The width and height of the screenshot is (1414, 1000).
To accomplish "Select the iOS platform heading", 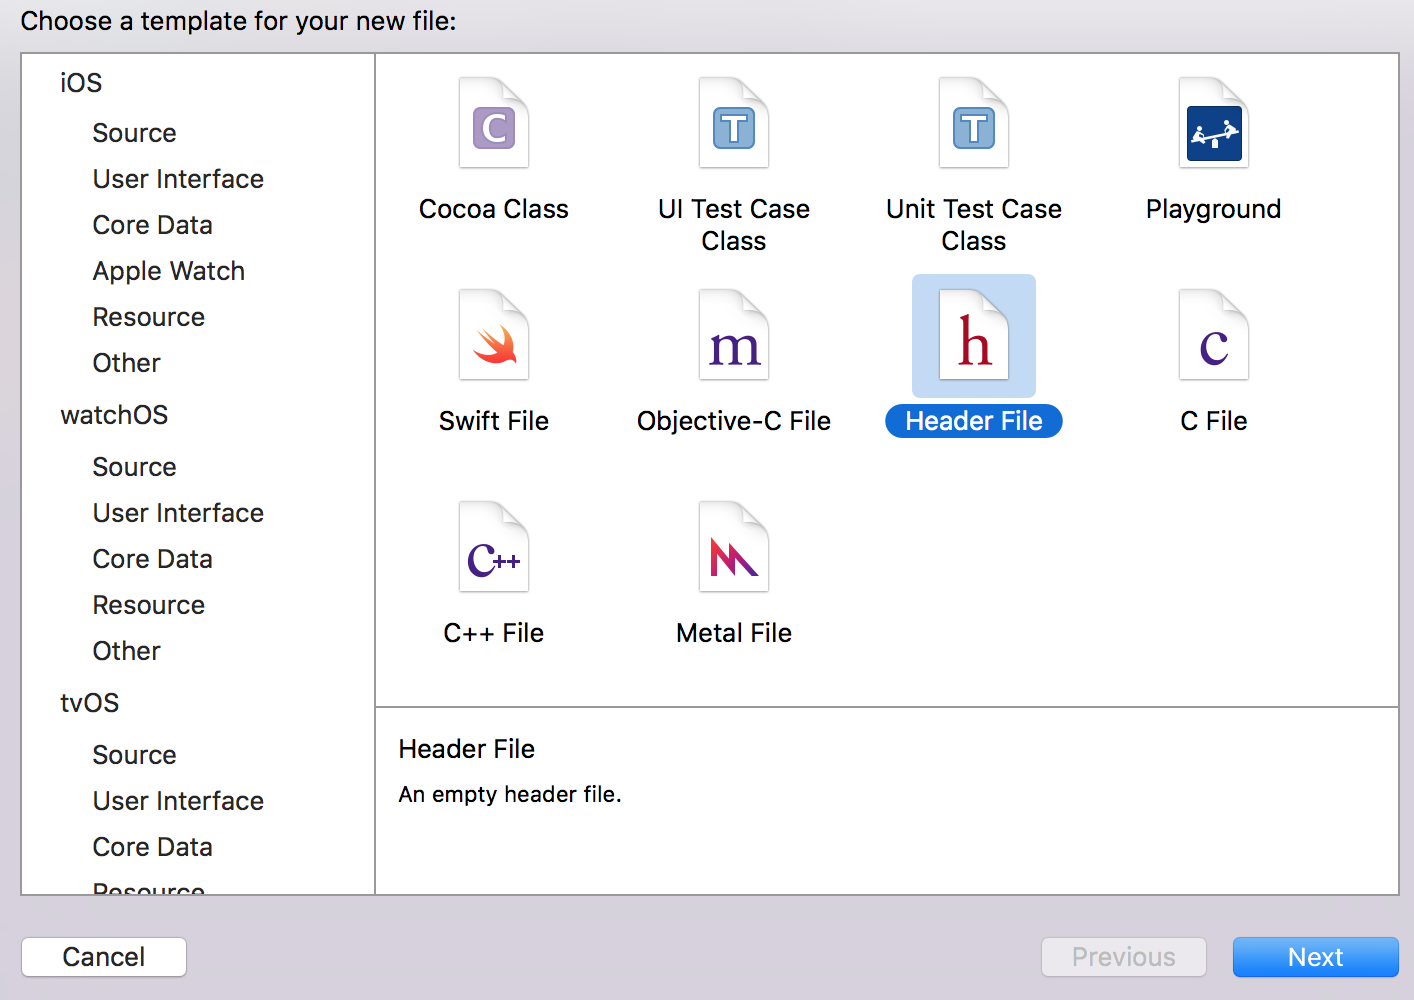I will 81,83.
